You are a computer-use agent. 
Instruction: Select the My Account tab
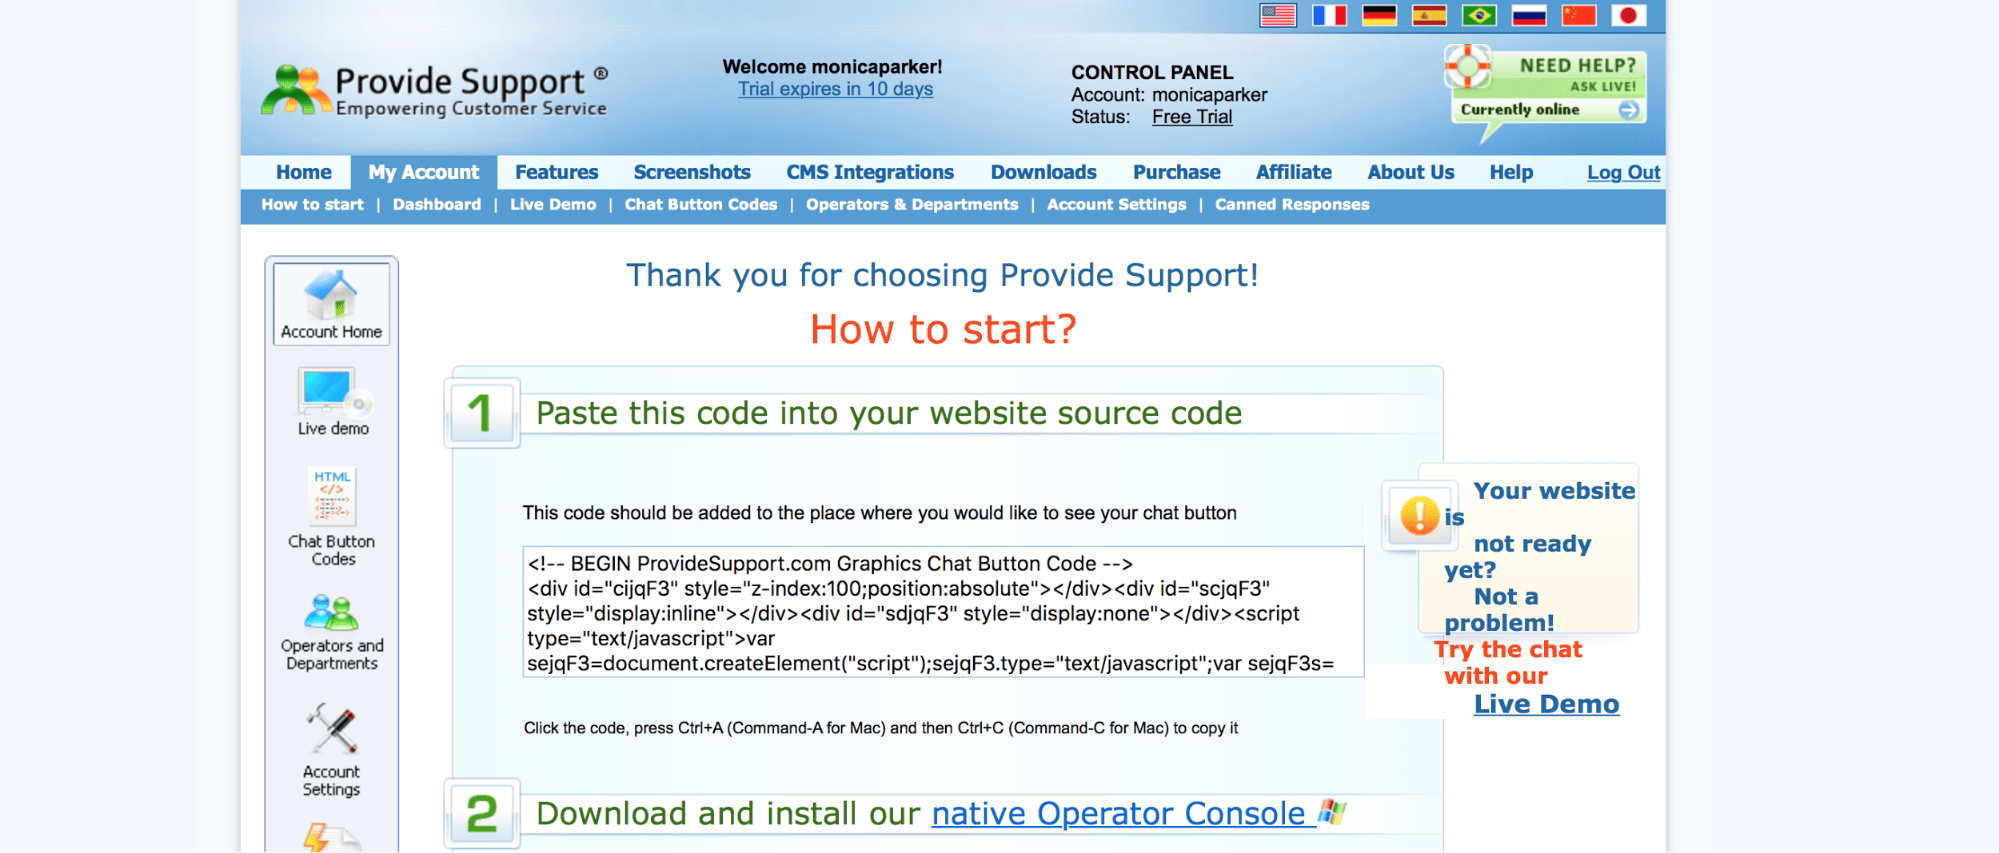[x=424, y=172]
